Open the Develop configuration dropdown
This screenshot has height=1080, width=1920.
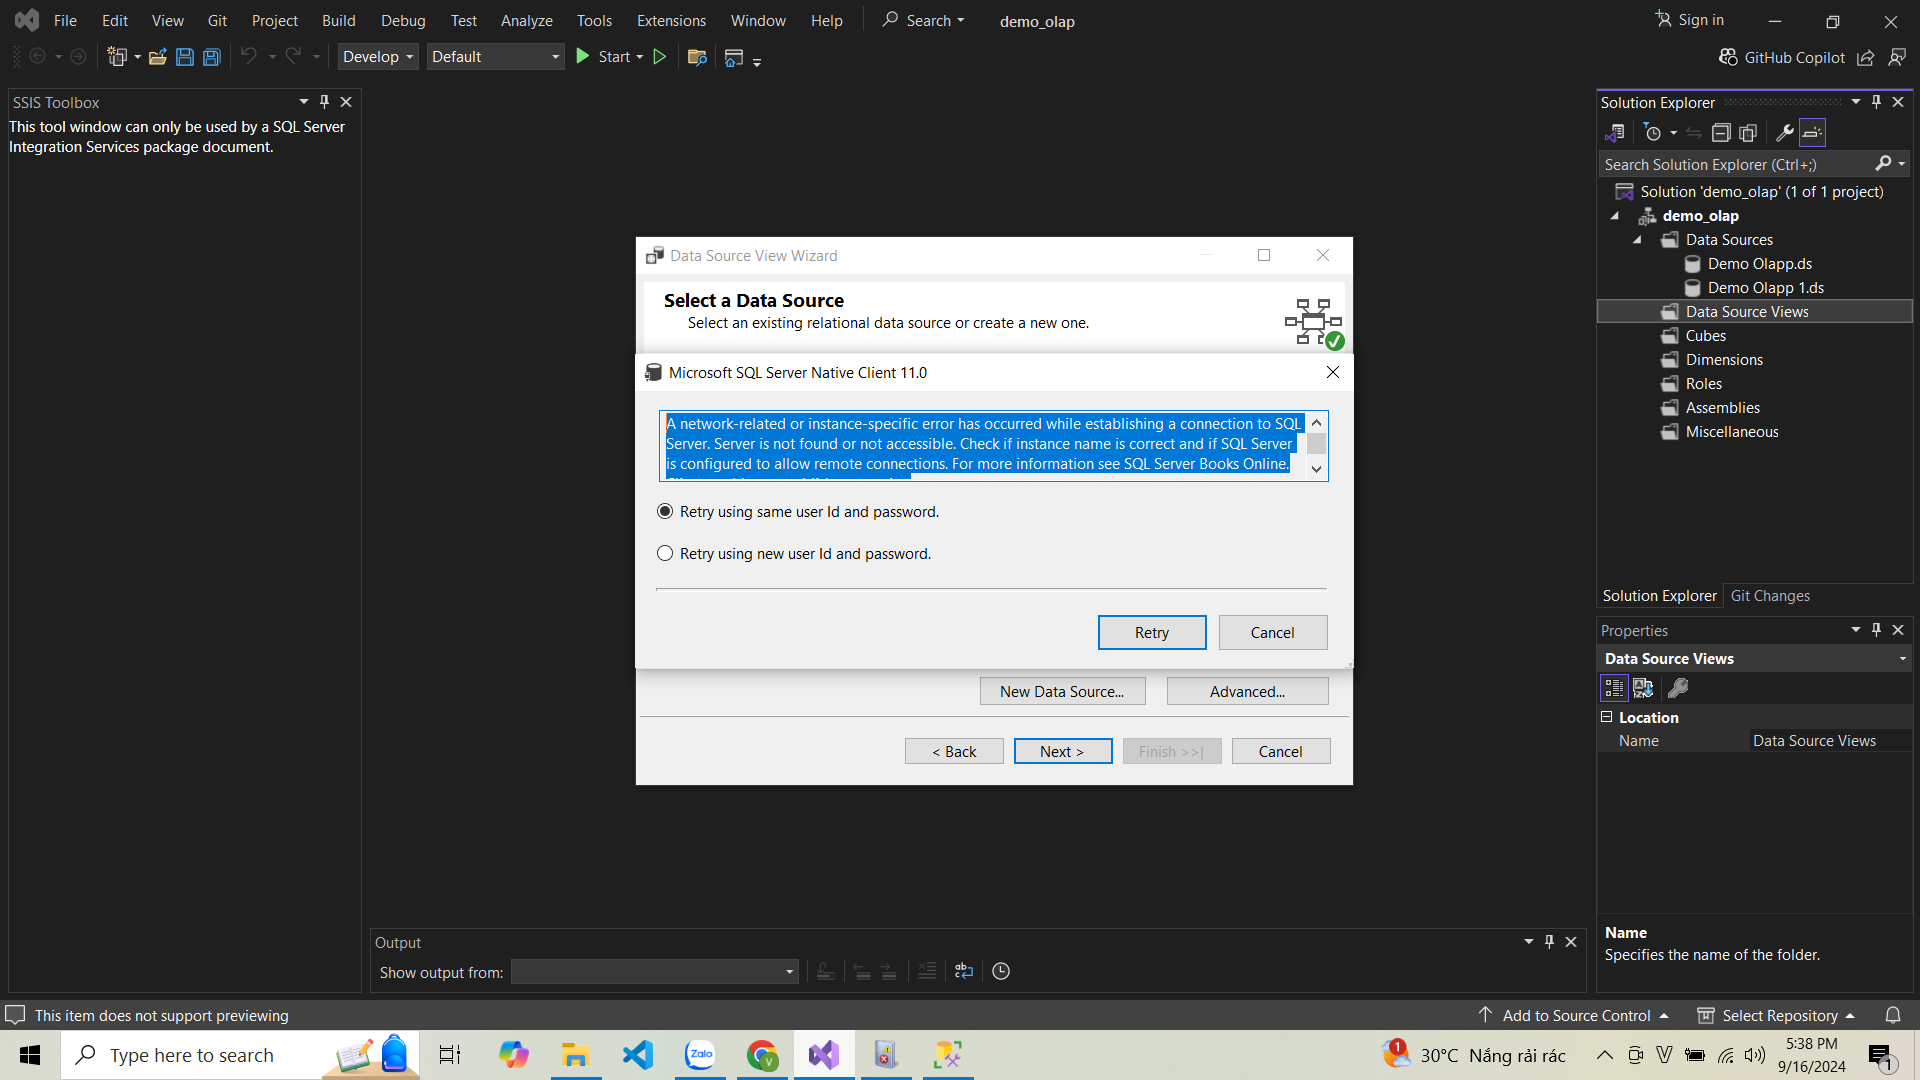pyautogui.click(x=377, y=57)
